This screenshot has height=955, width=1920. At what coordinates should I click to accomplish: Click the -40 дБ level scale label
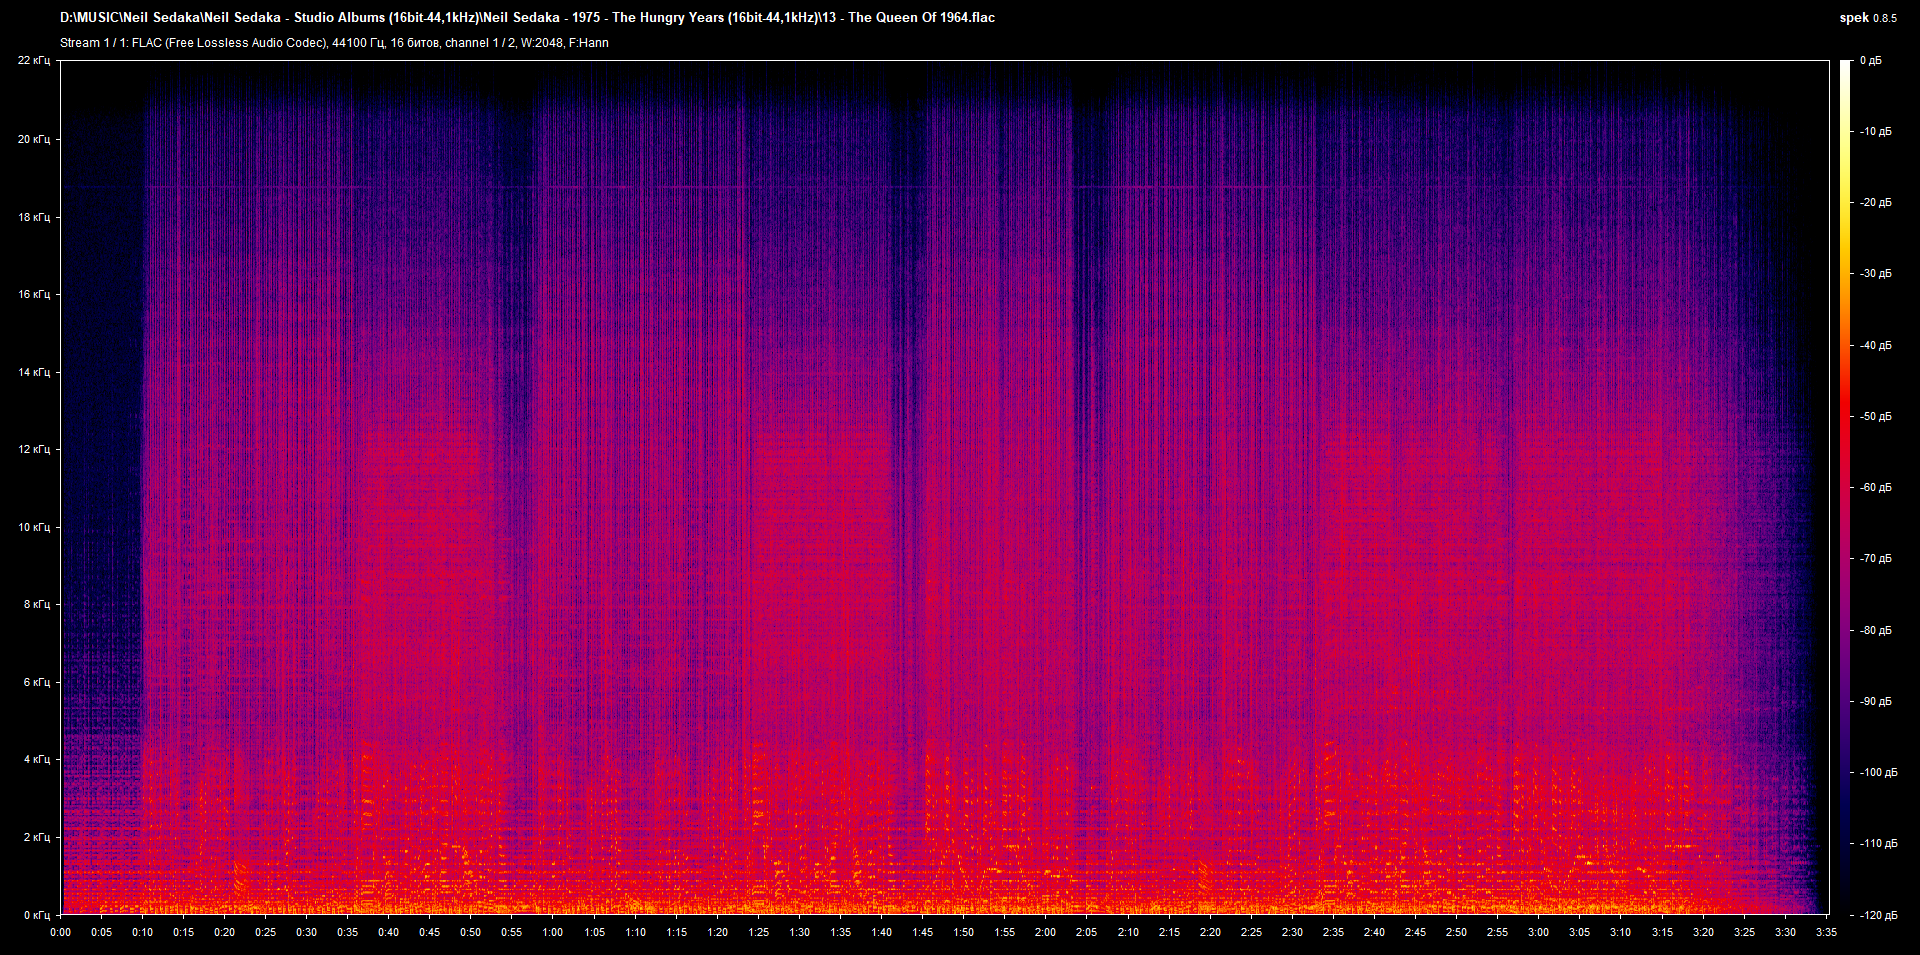click(x=1876, y=345)
